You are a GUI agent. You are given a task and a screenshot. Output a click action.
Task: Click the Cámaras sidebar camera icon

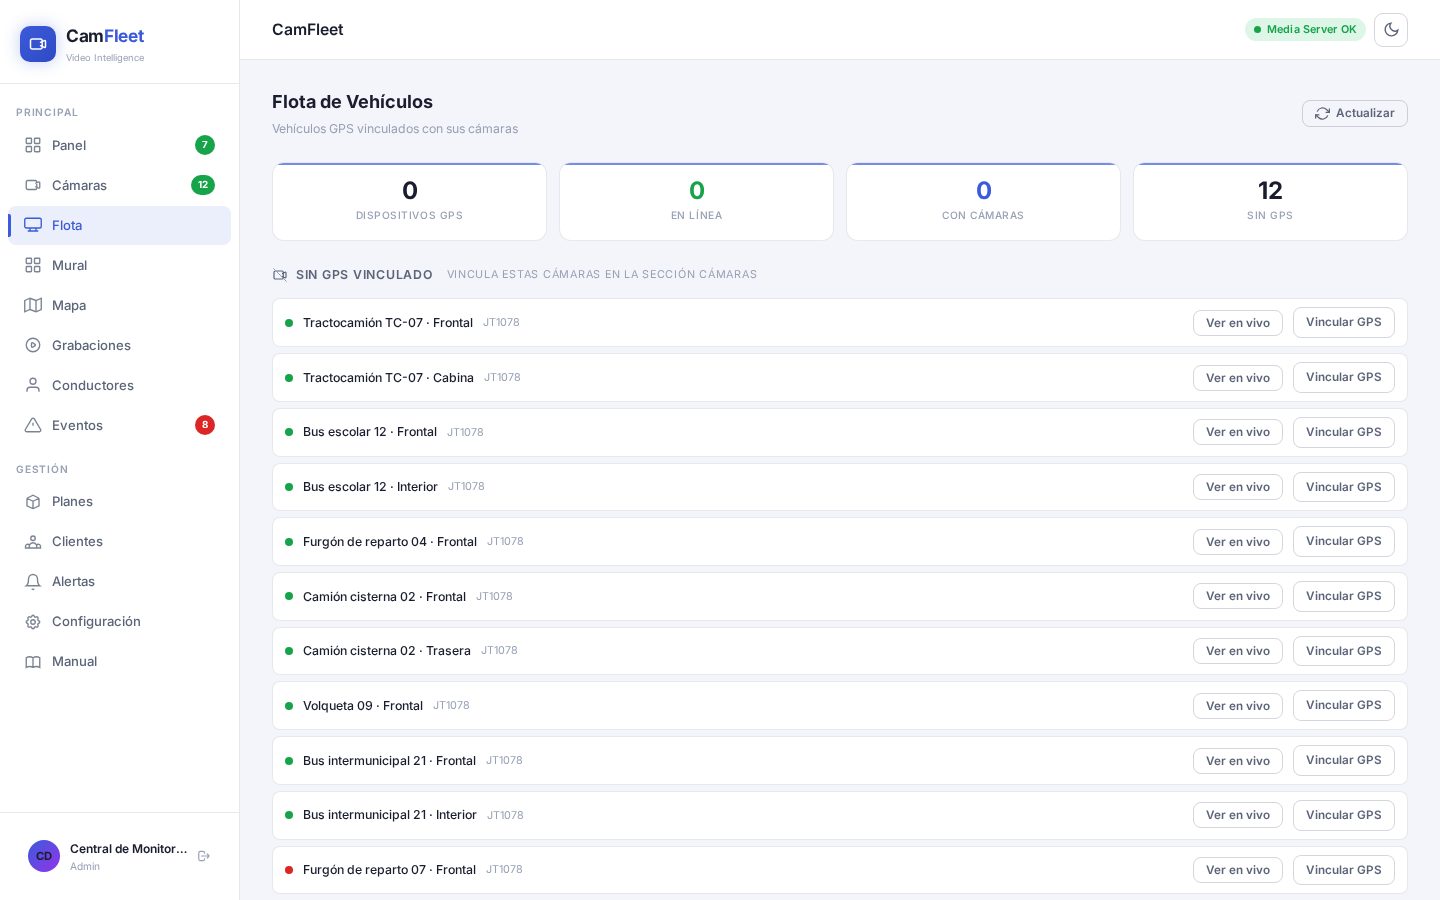(33, 185)
